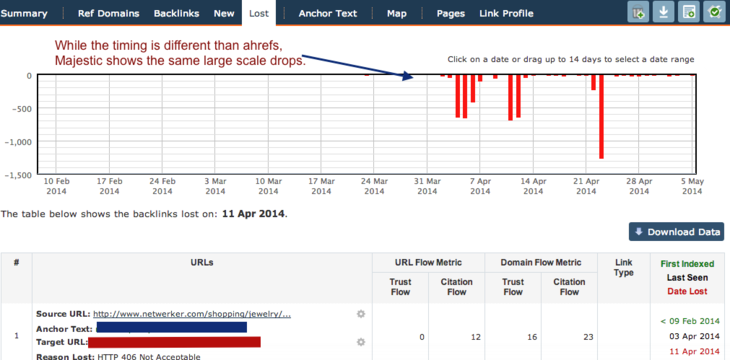Click the 21 Apr 2014 date label
Viewport: 730px width, 360px height.
(586, 185)
